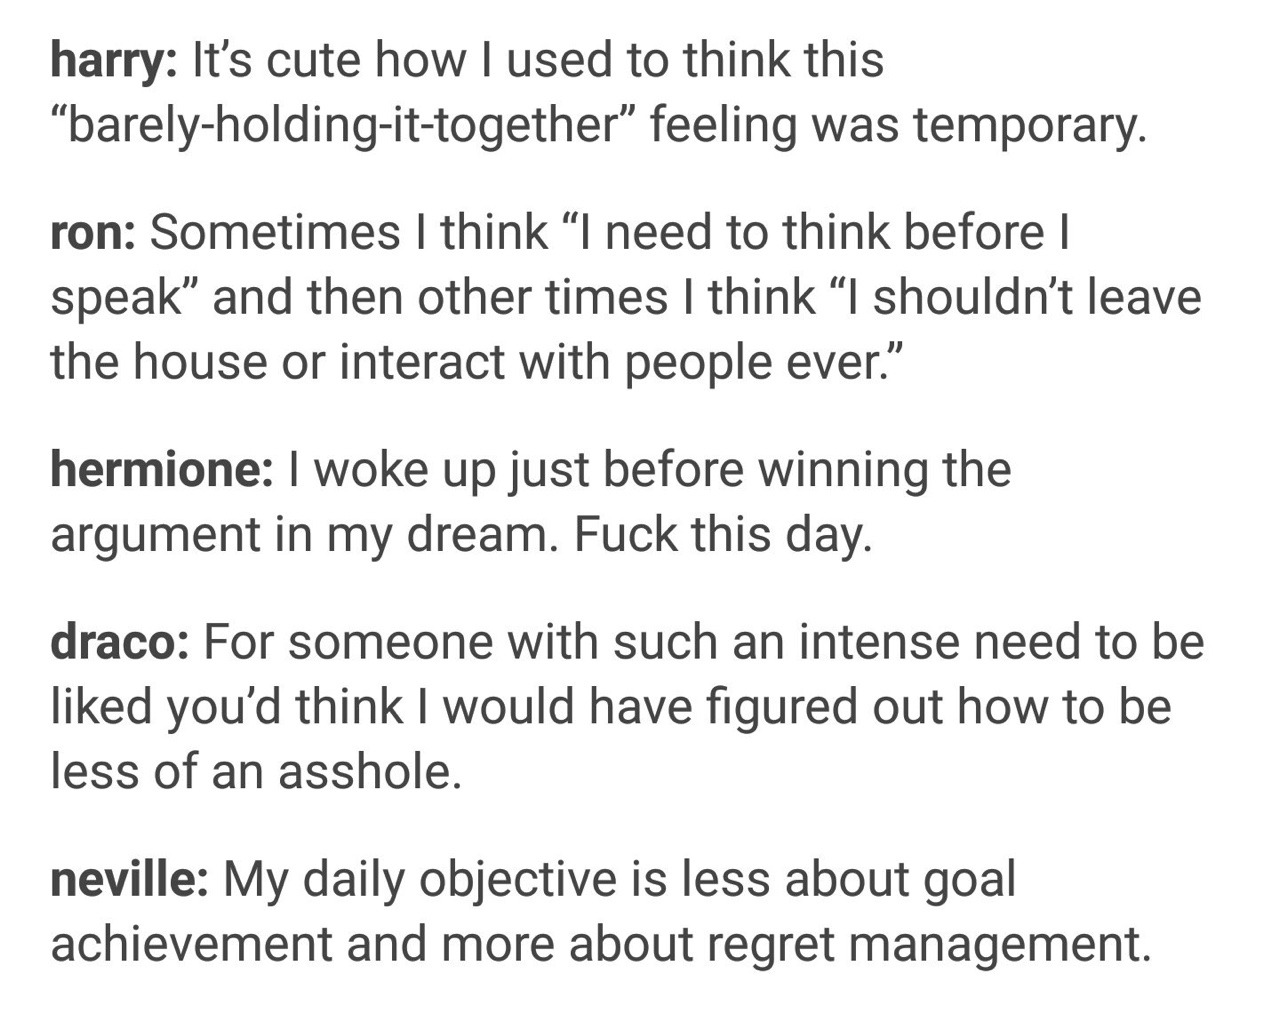Click the word "management" in Neville's quote

[996, 944]
